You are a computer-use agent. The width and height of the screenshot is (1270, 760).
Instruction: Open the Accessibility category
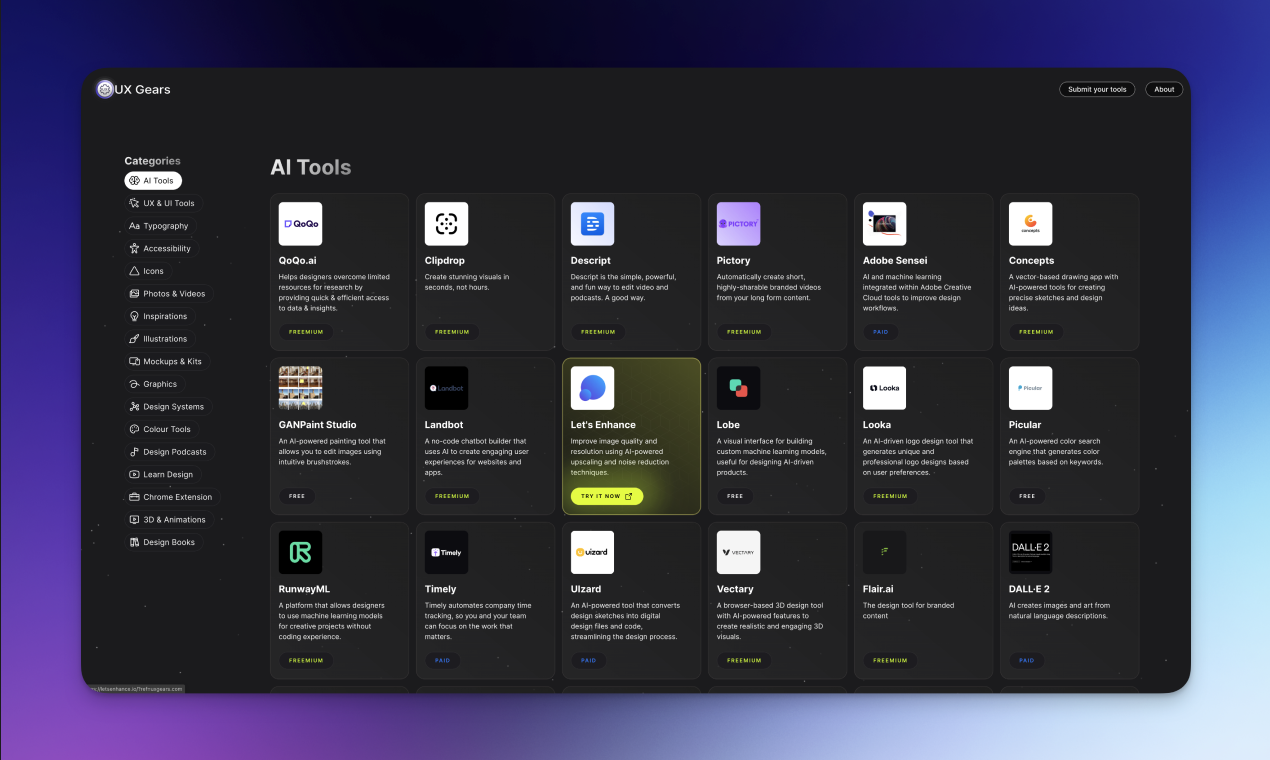[x=161, y=248]
